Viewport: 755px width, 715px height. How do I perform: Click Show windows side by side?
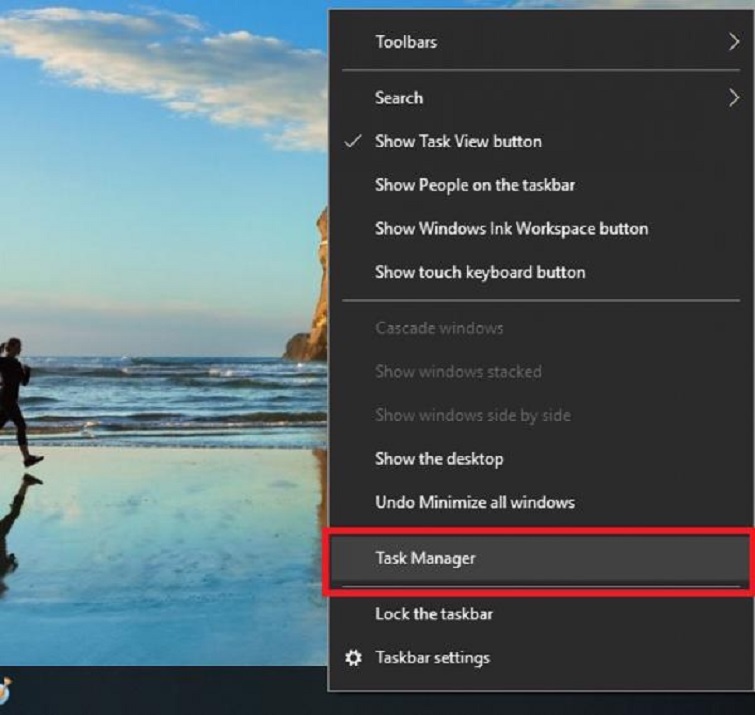pos(472,415)
